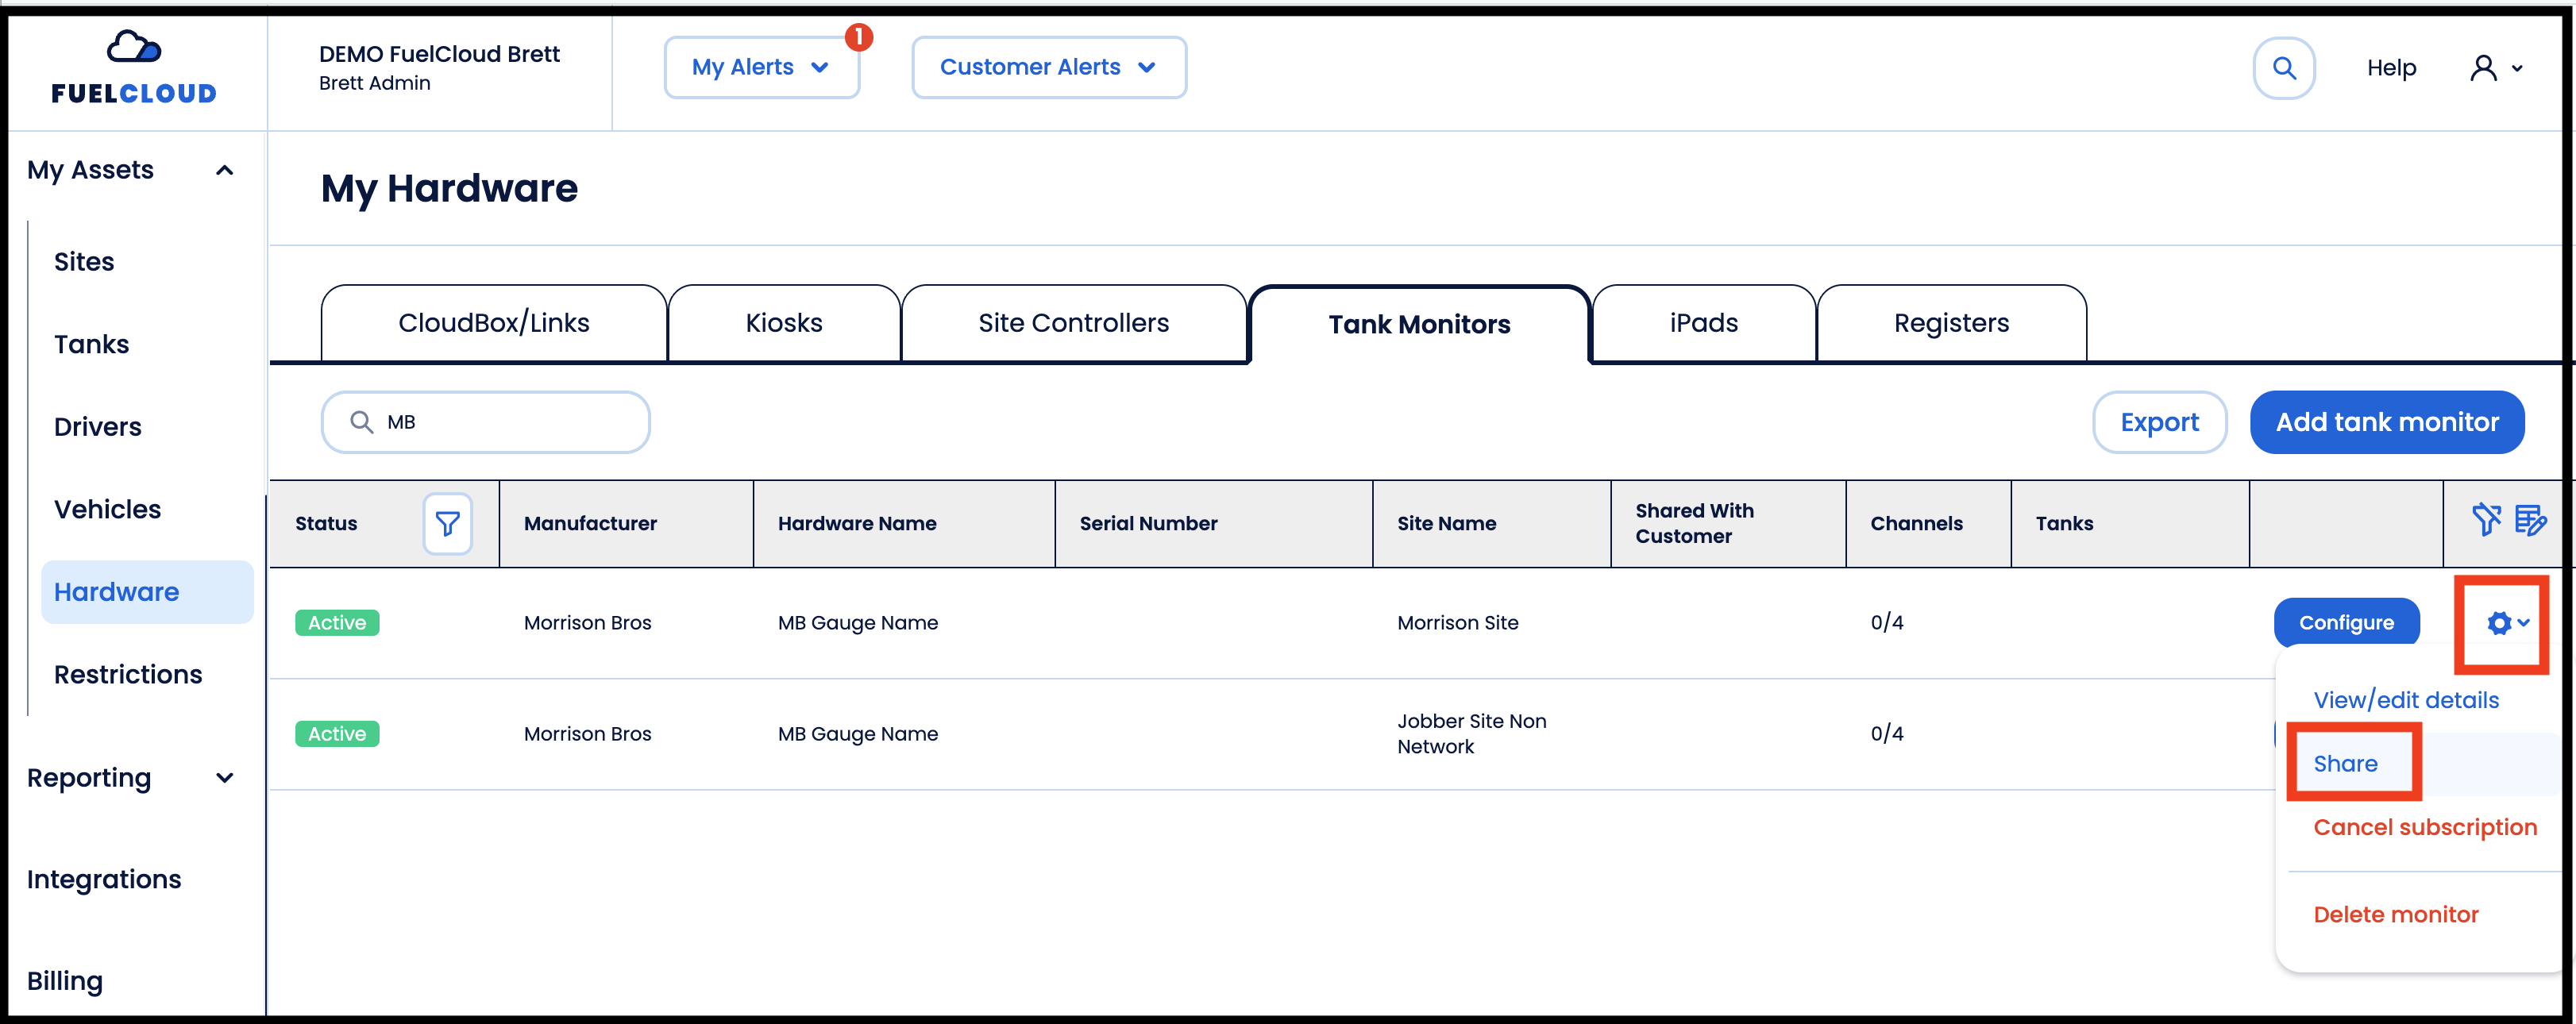This screenshot has height=1024, width=2576.
Task: Switch to the Site Controllers tab
Action: click(x=1074, y=323)
